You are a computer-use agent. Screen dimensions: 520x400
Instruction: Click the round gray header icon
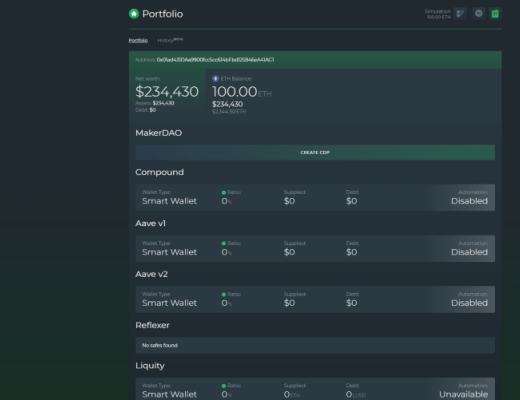tap(479, 13)
